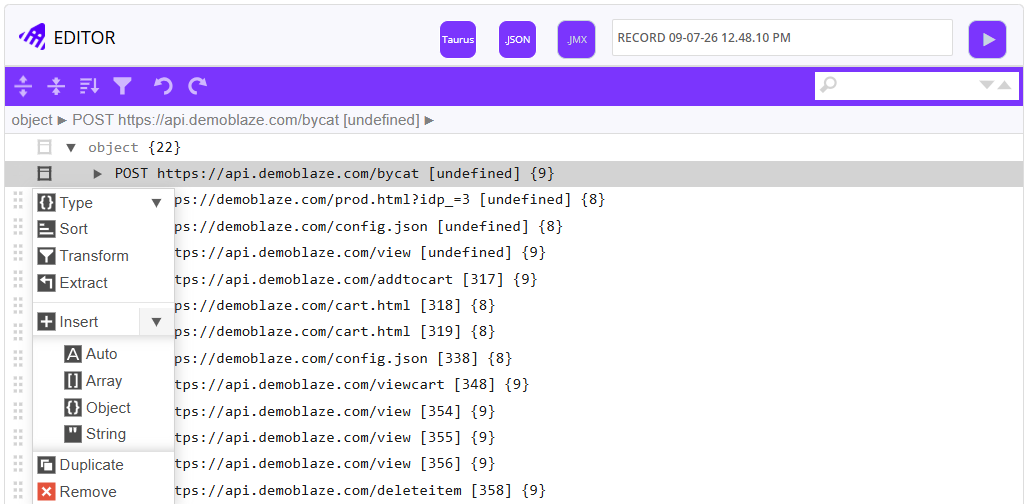Collapse all fields icon in toolbar
The image size is (1025, 504).
56,86
